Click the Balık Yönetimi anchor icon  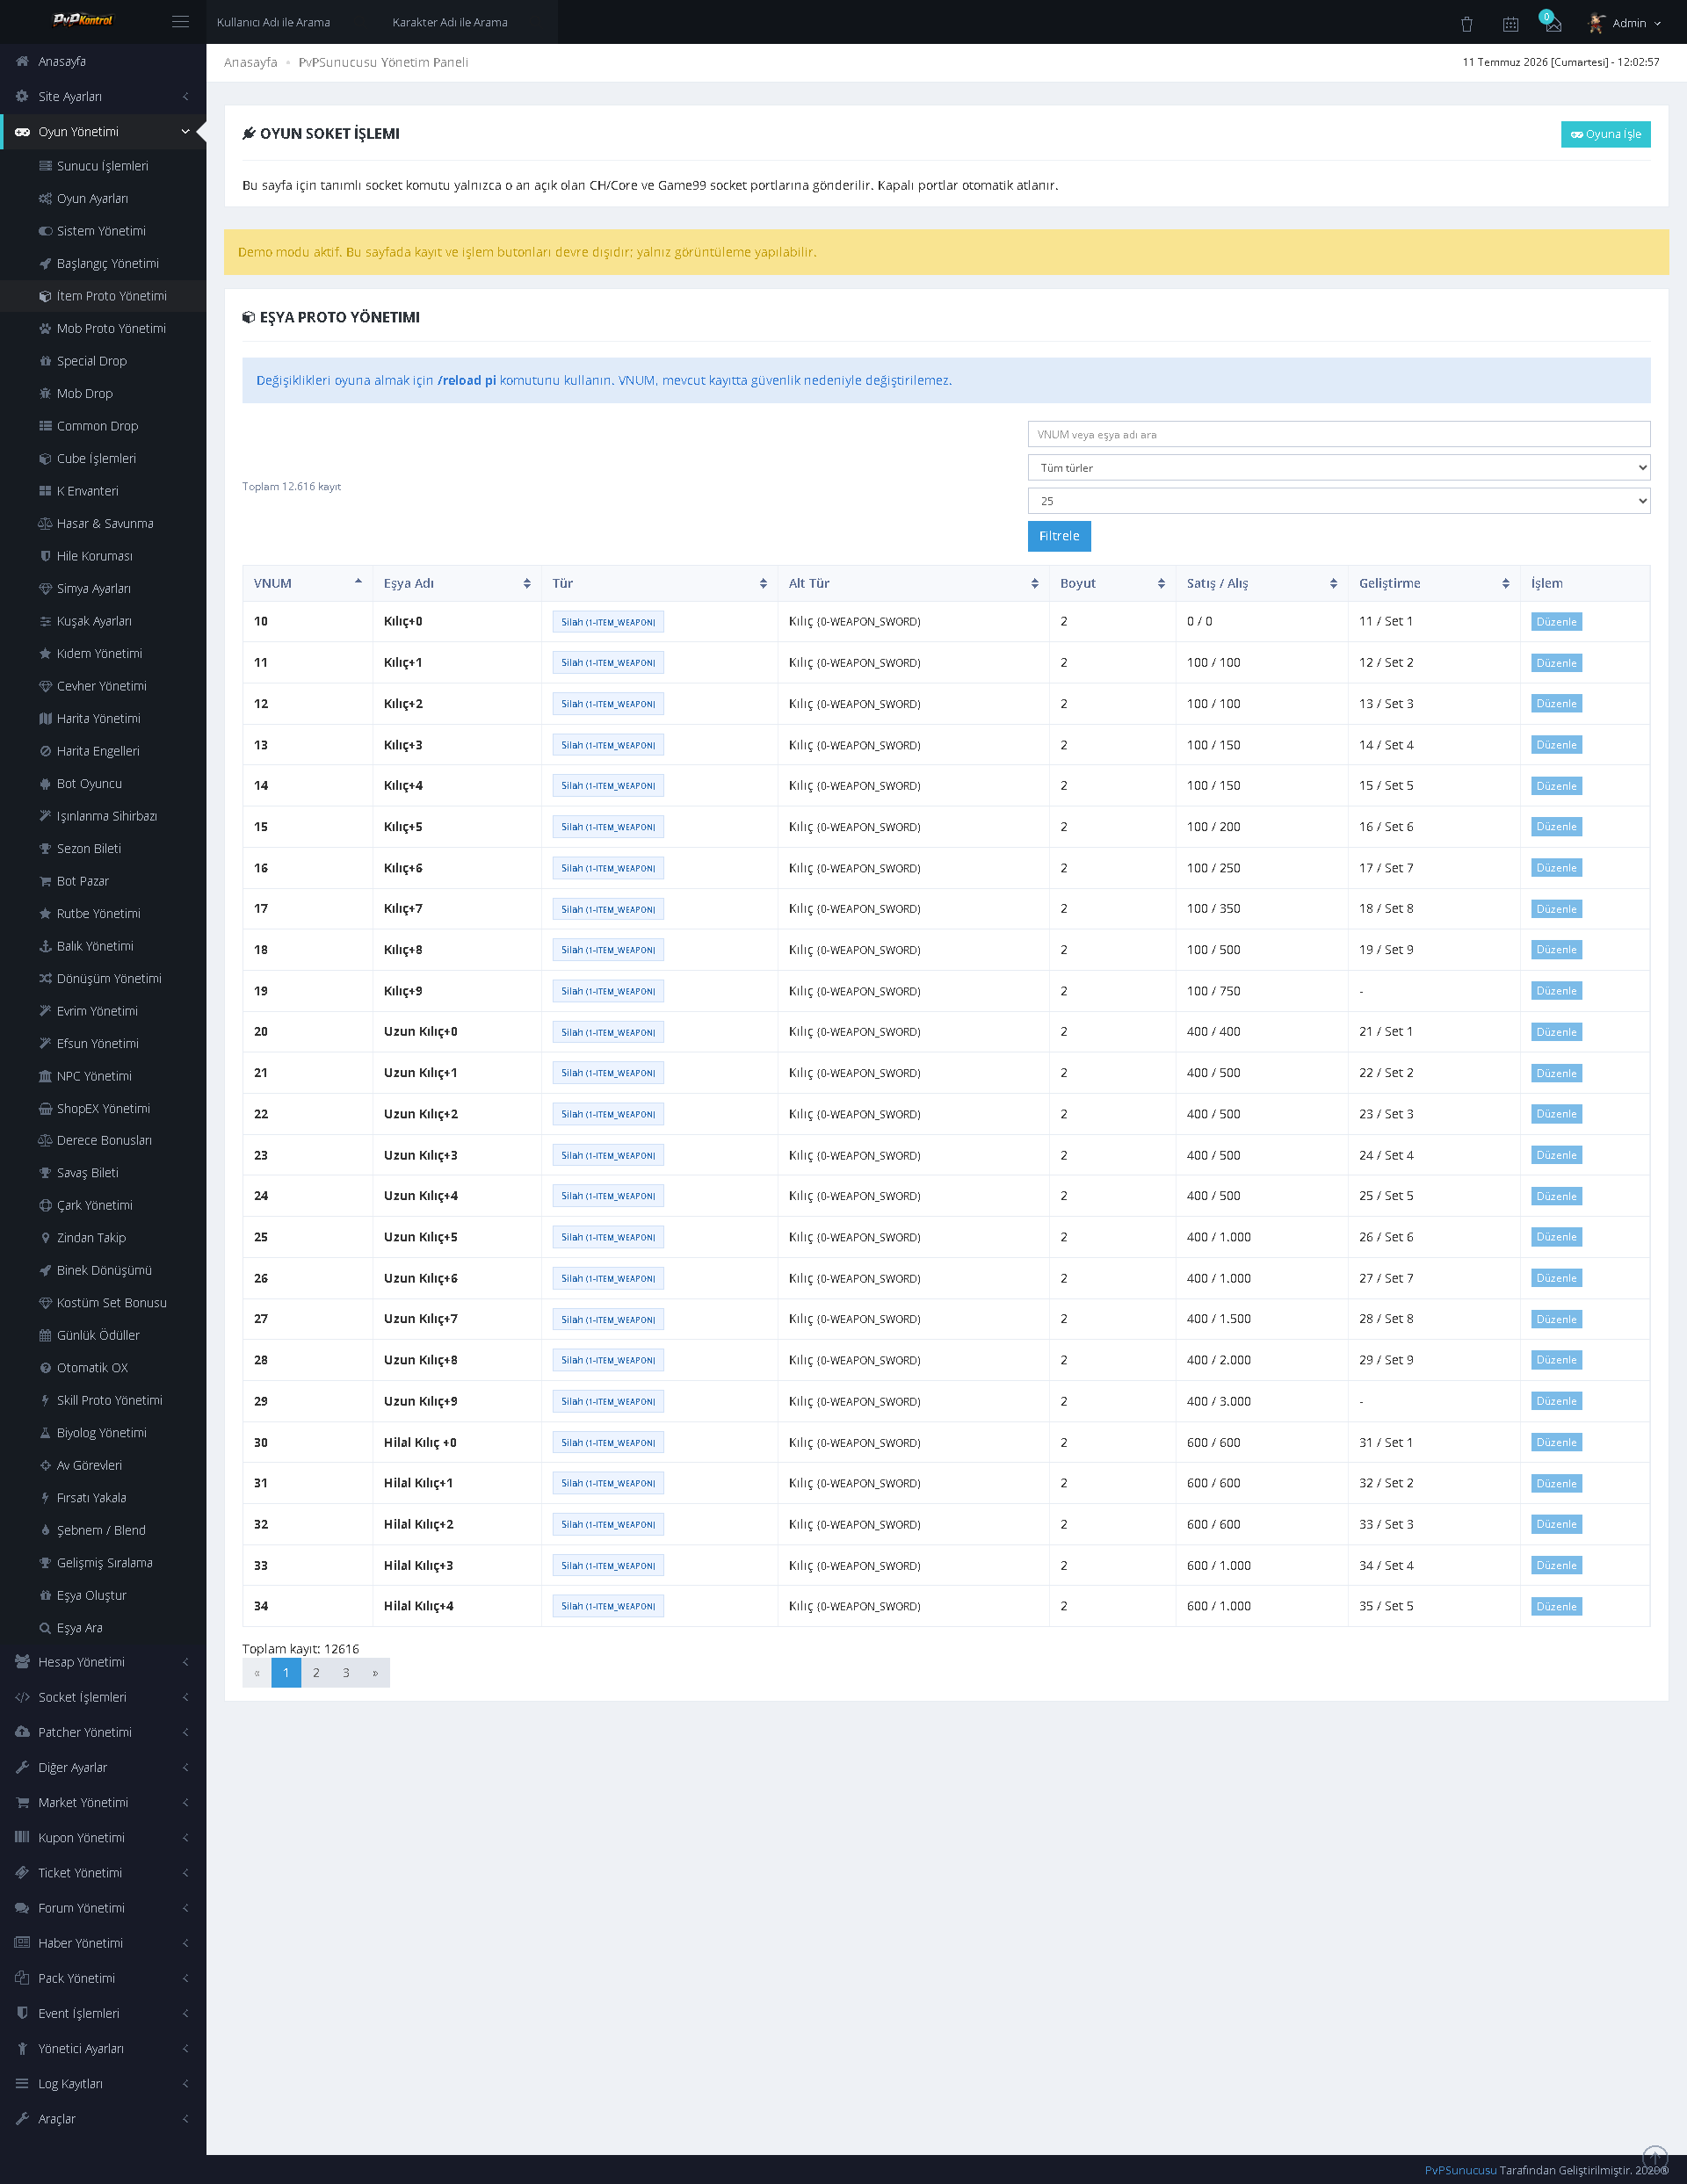coord(45,946)
